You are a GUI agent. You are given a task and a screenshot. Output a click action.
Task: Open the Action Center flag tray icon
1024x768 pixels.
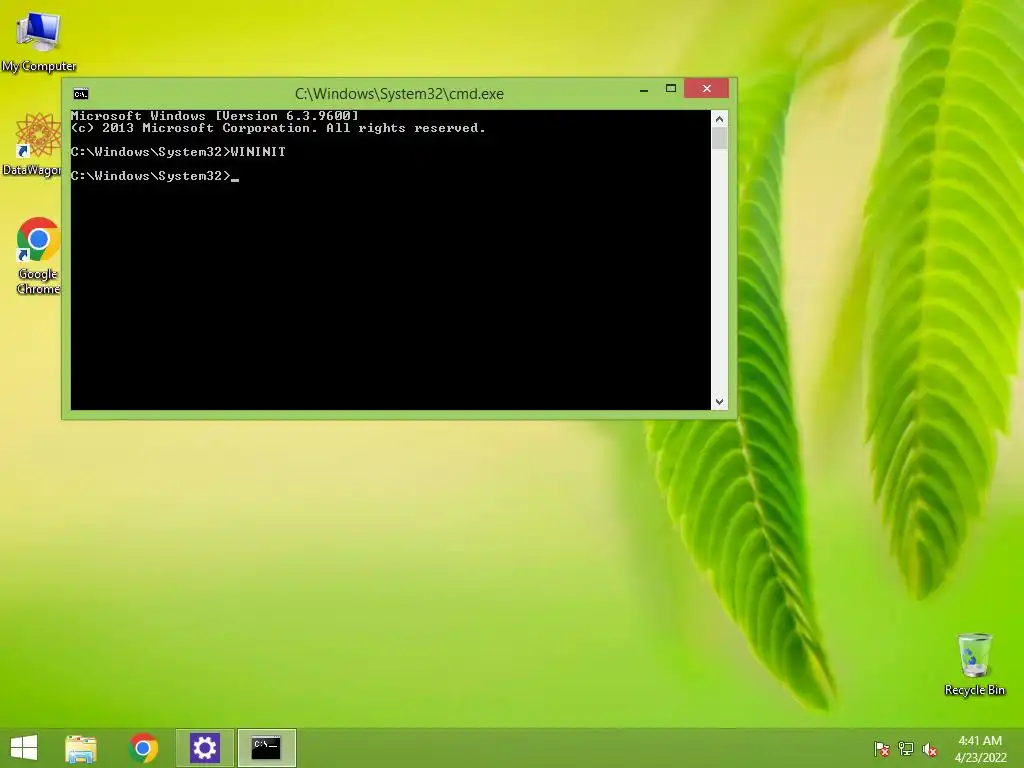pyautogui.click(x=881, y=748)
